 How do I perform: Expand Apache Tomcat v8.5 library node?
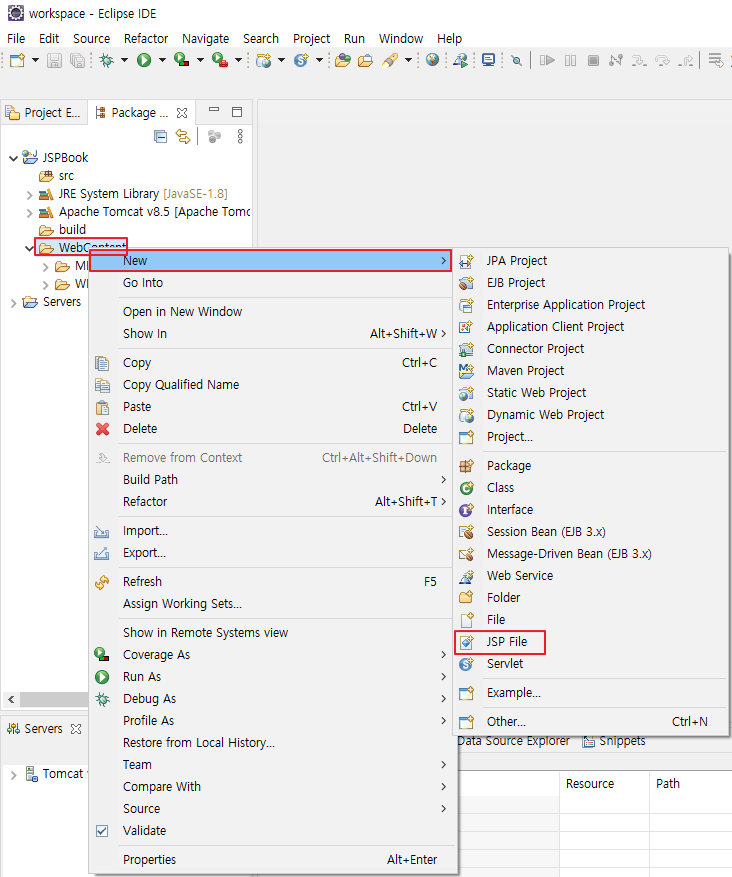(30, 213)
